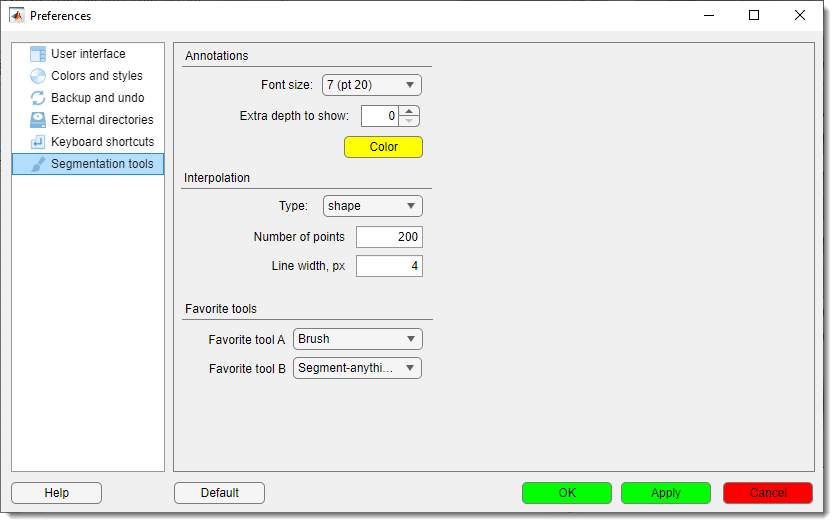The height and width of the screenshot is (525, 836).
Task: Open the Favorite tool B dropdown
Action: (357, 368)
